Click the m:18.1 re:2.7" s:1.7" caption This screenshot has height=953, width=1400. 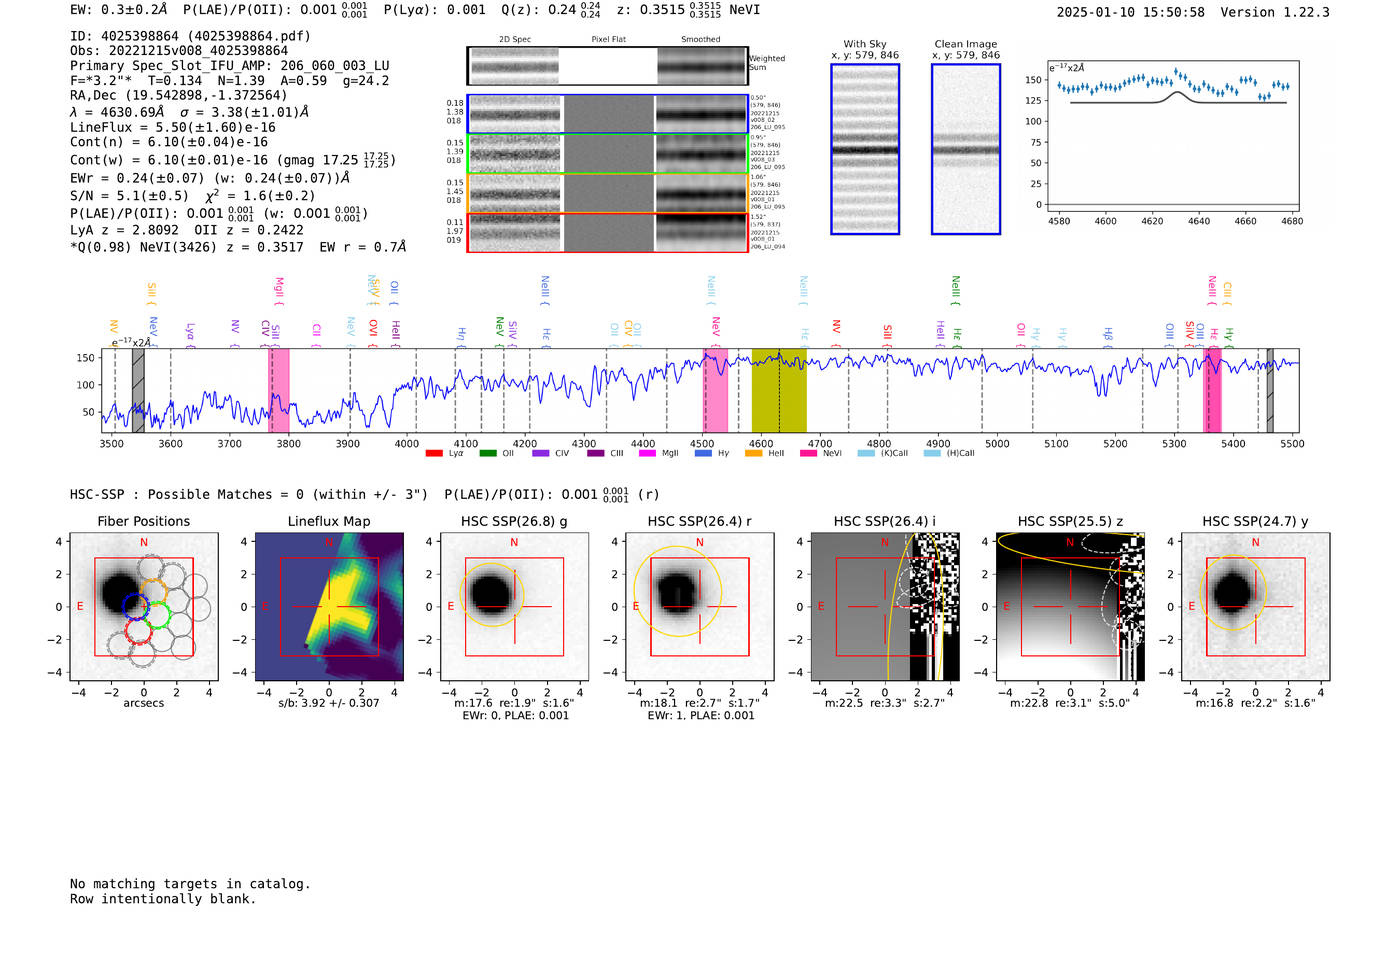[x=700, y=703]
